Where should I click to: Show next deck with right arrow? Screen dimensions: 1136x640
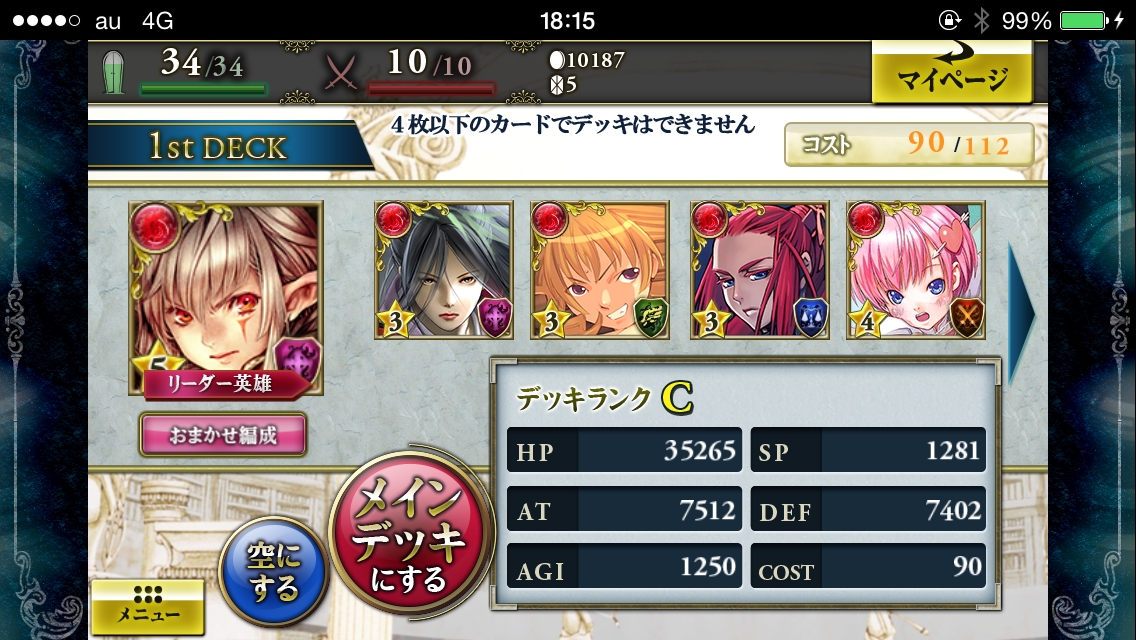click(1022, 313)
